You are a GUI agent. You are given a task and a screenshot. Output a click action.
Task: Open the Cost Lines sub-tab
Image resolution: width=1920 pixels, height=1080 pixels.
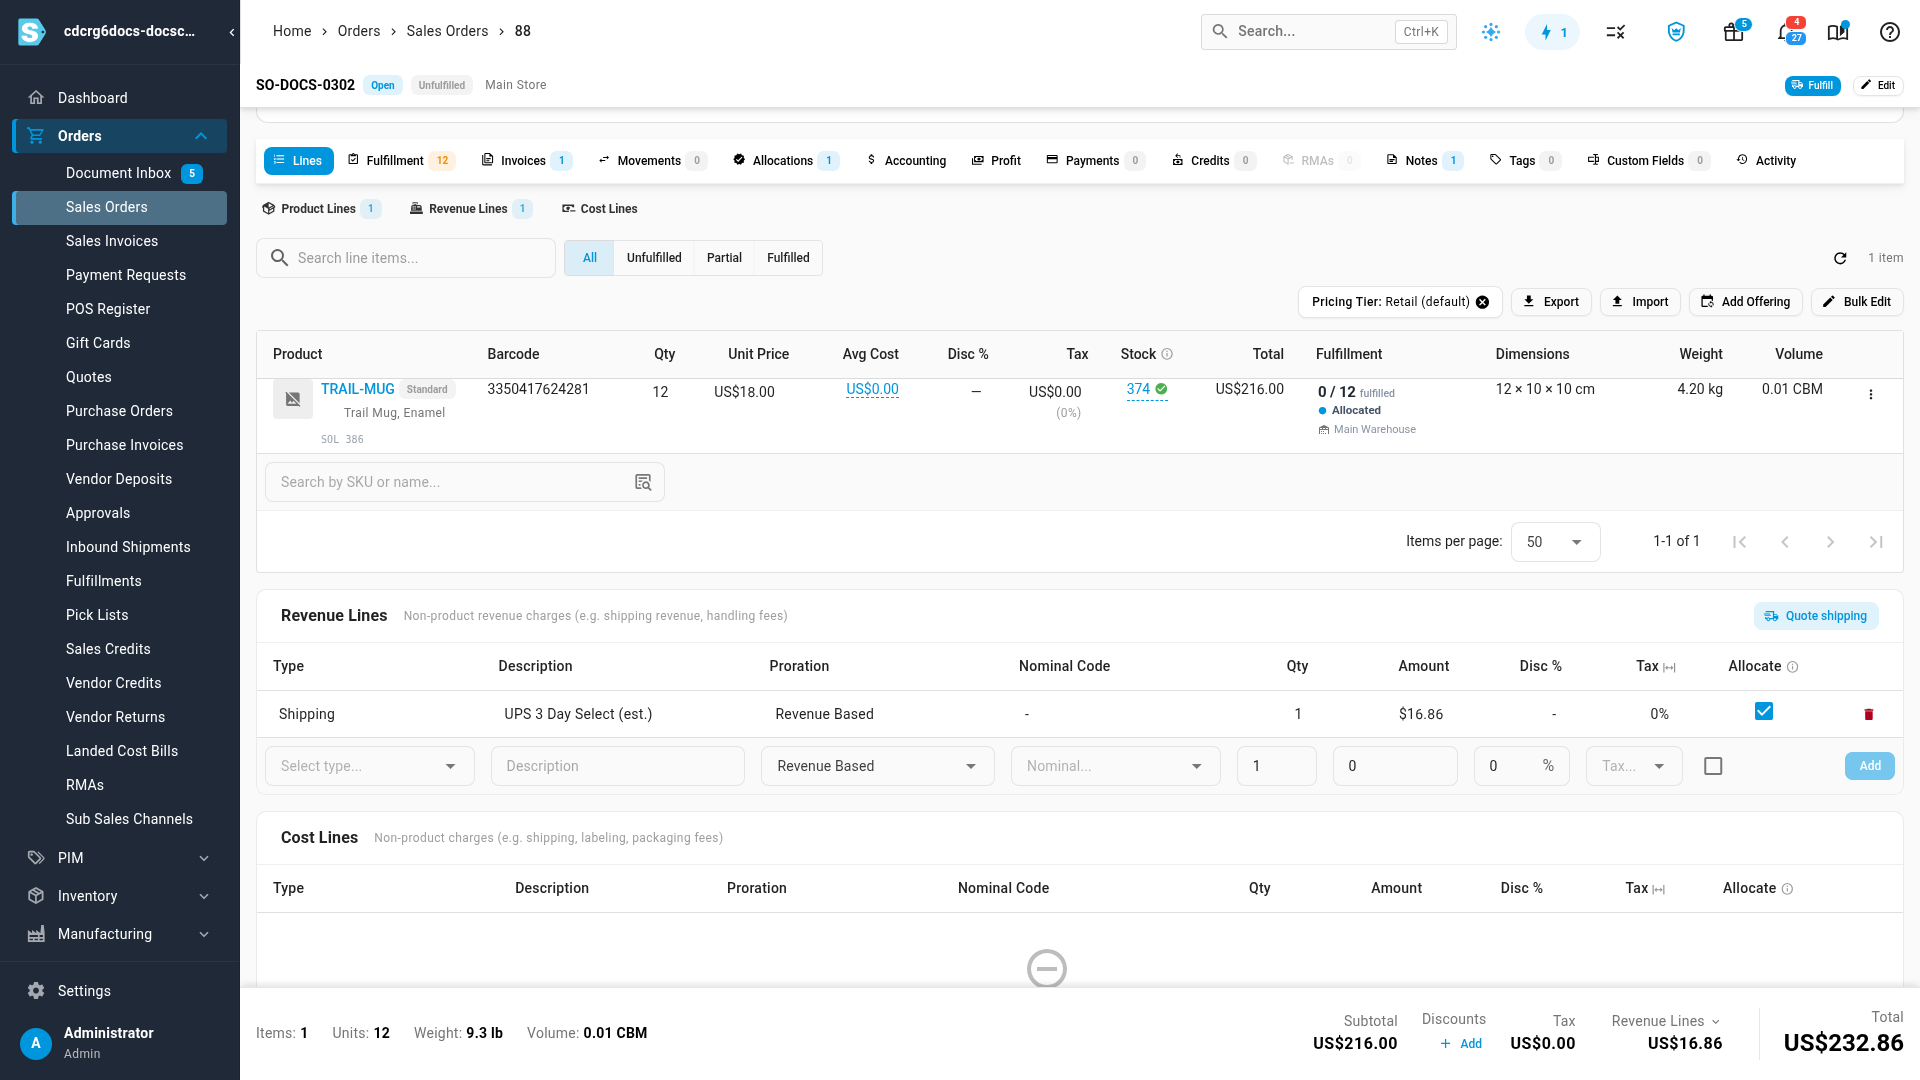point(599,209)
